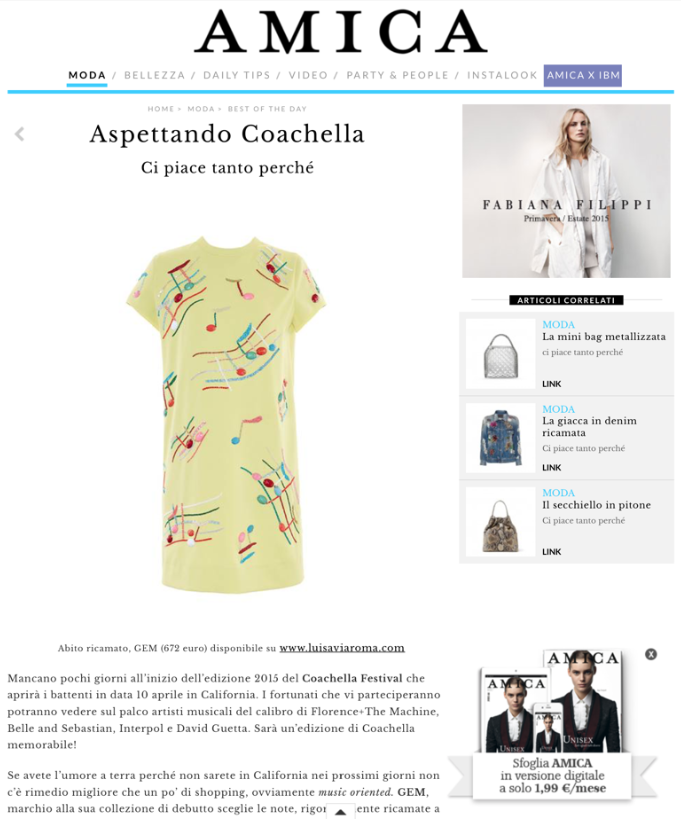Click the AMICA X IBM button

[x=583, y=75]
